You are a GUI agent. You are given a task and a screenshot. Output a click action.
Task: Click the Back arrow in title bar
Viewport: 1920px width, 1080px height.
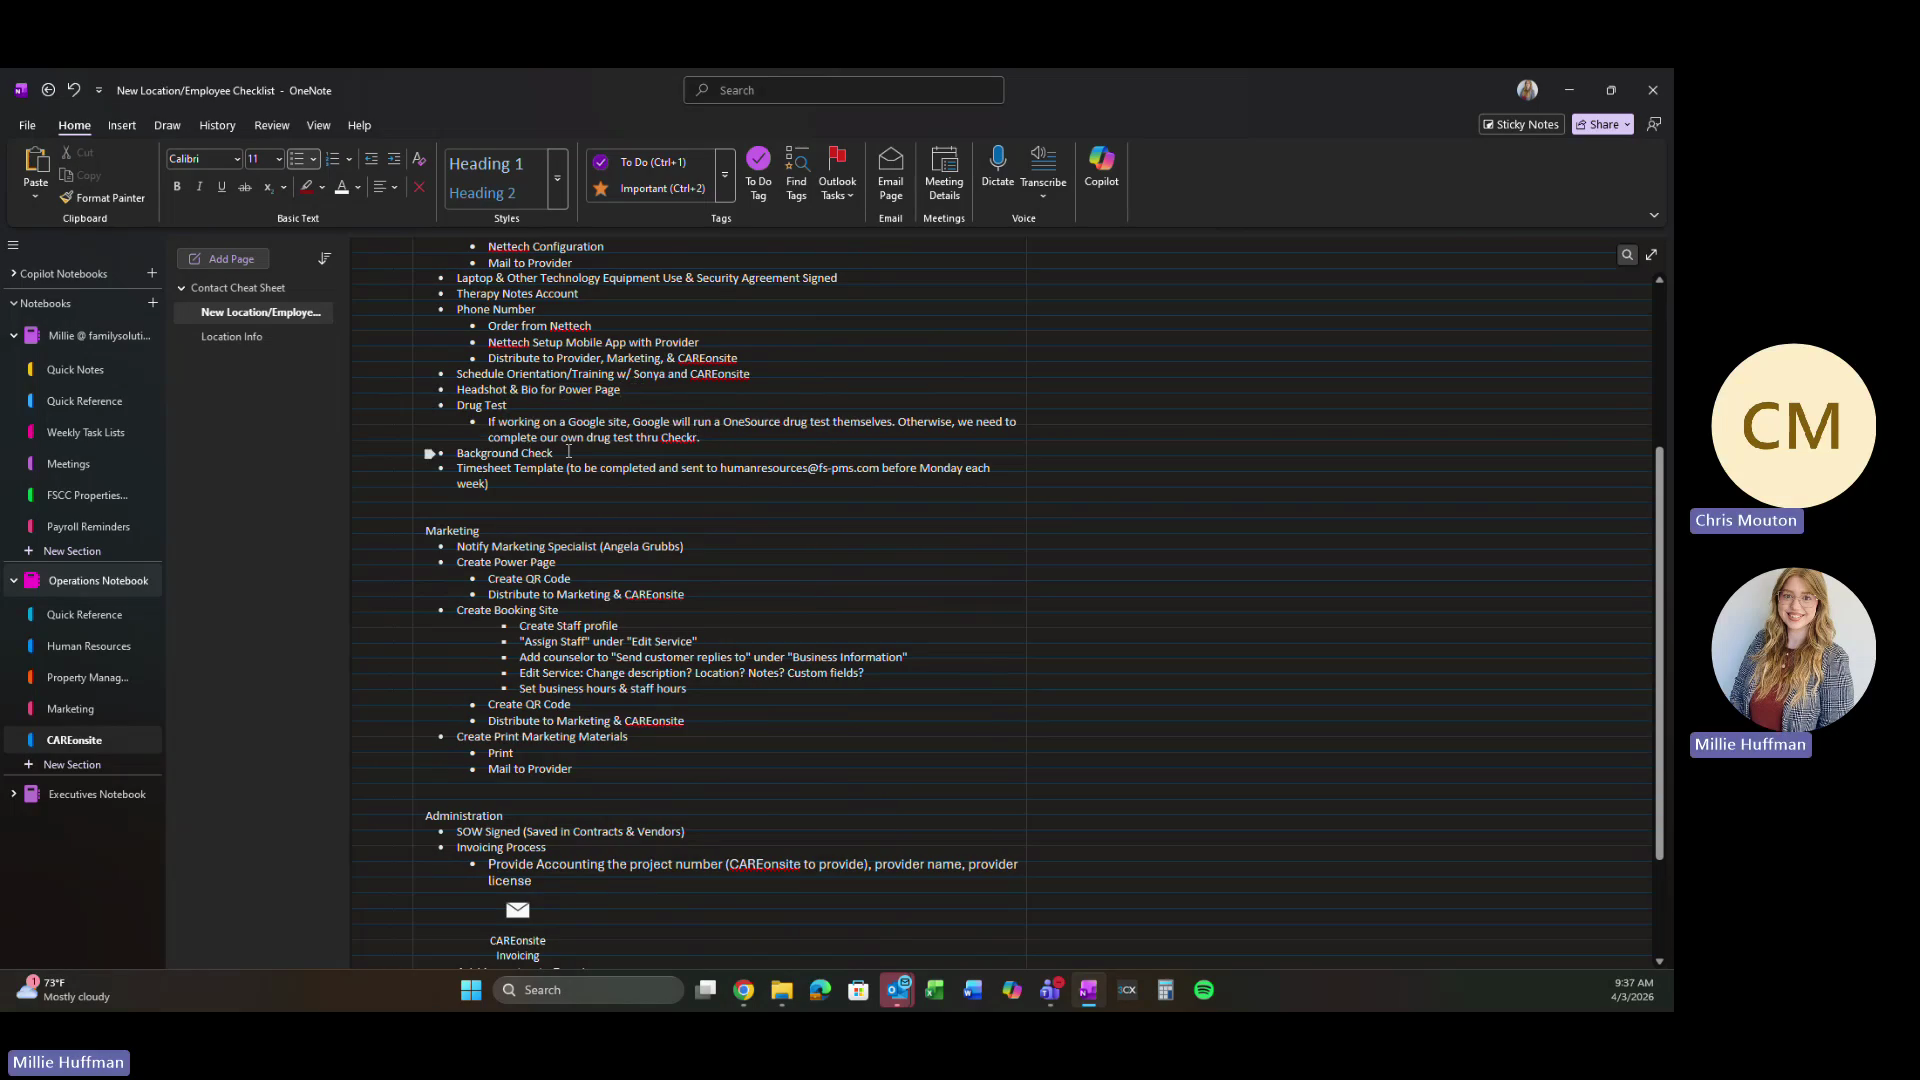[x=48, y=90]
